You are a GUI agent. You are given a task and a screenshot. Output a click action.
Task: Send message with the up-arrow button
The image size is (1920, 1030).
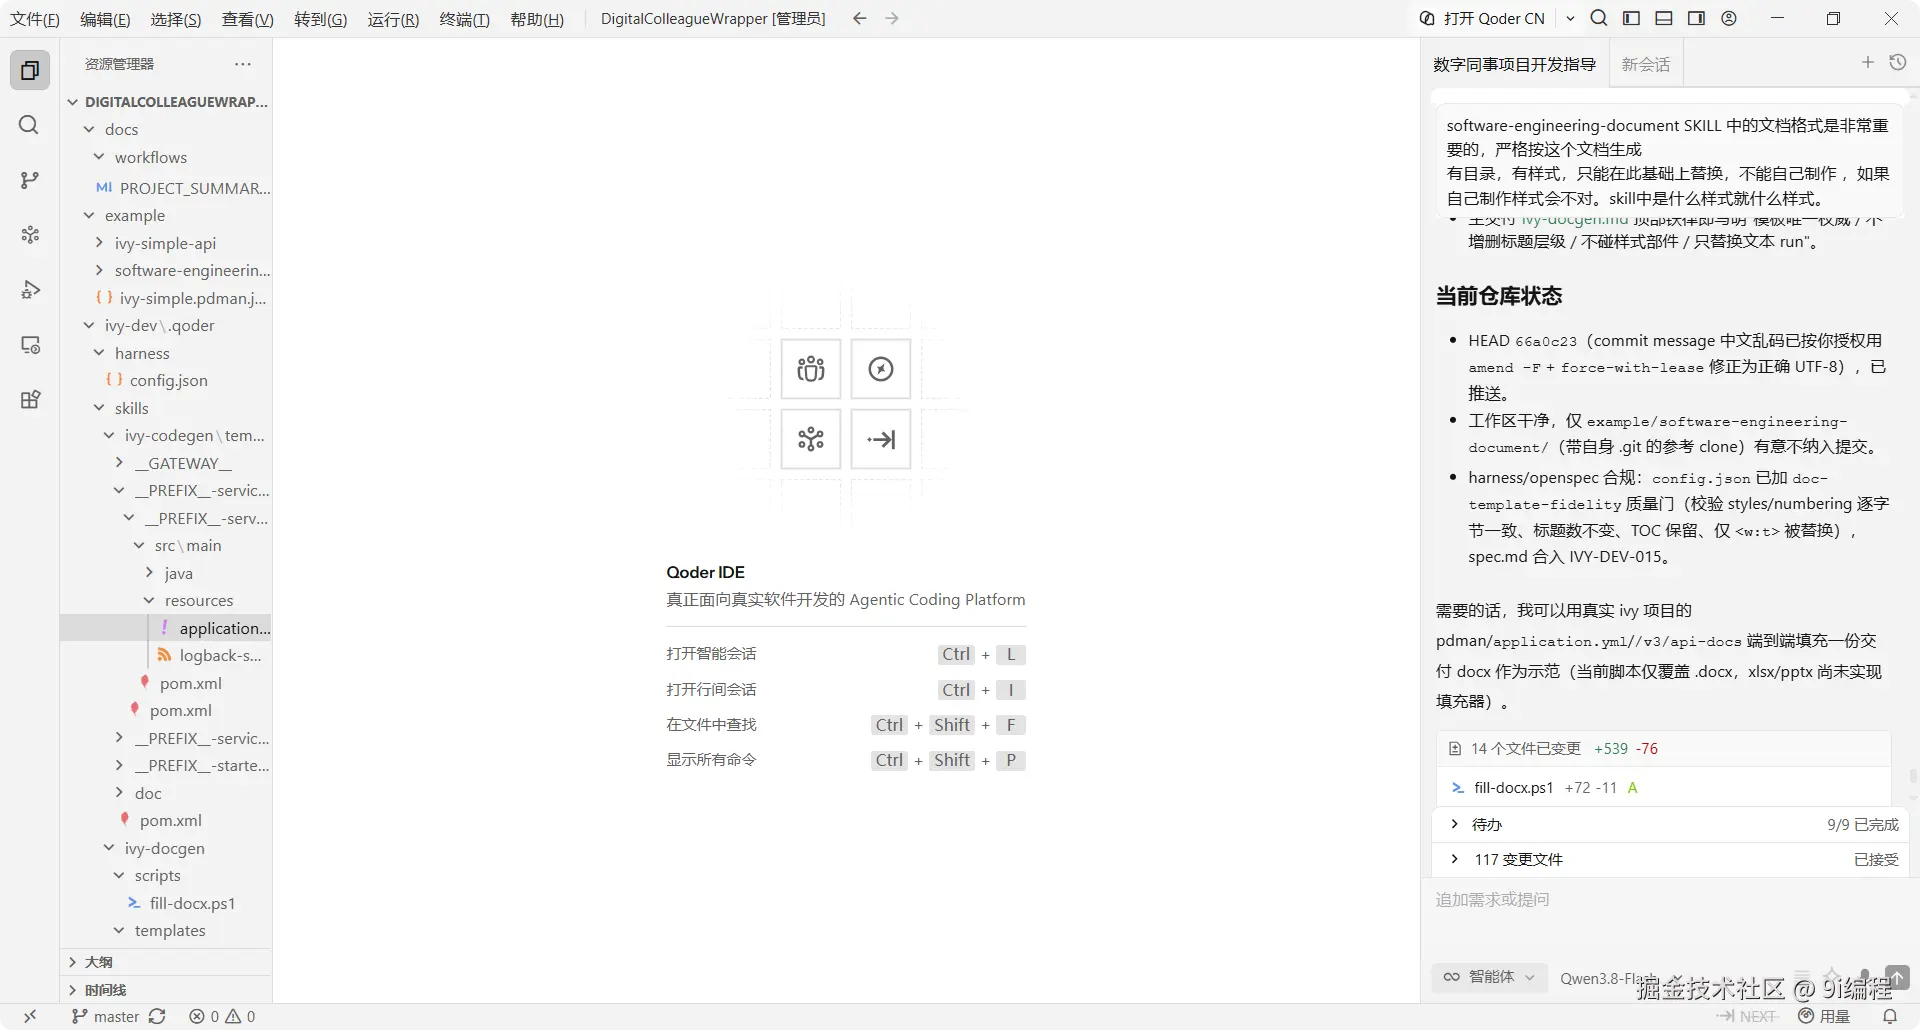click(1897, 977)
